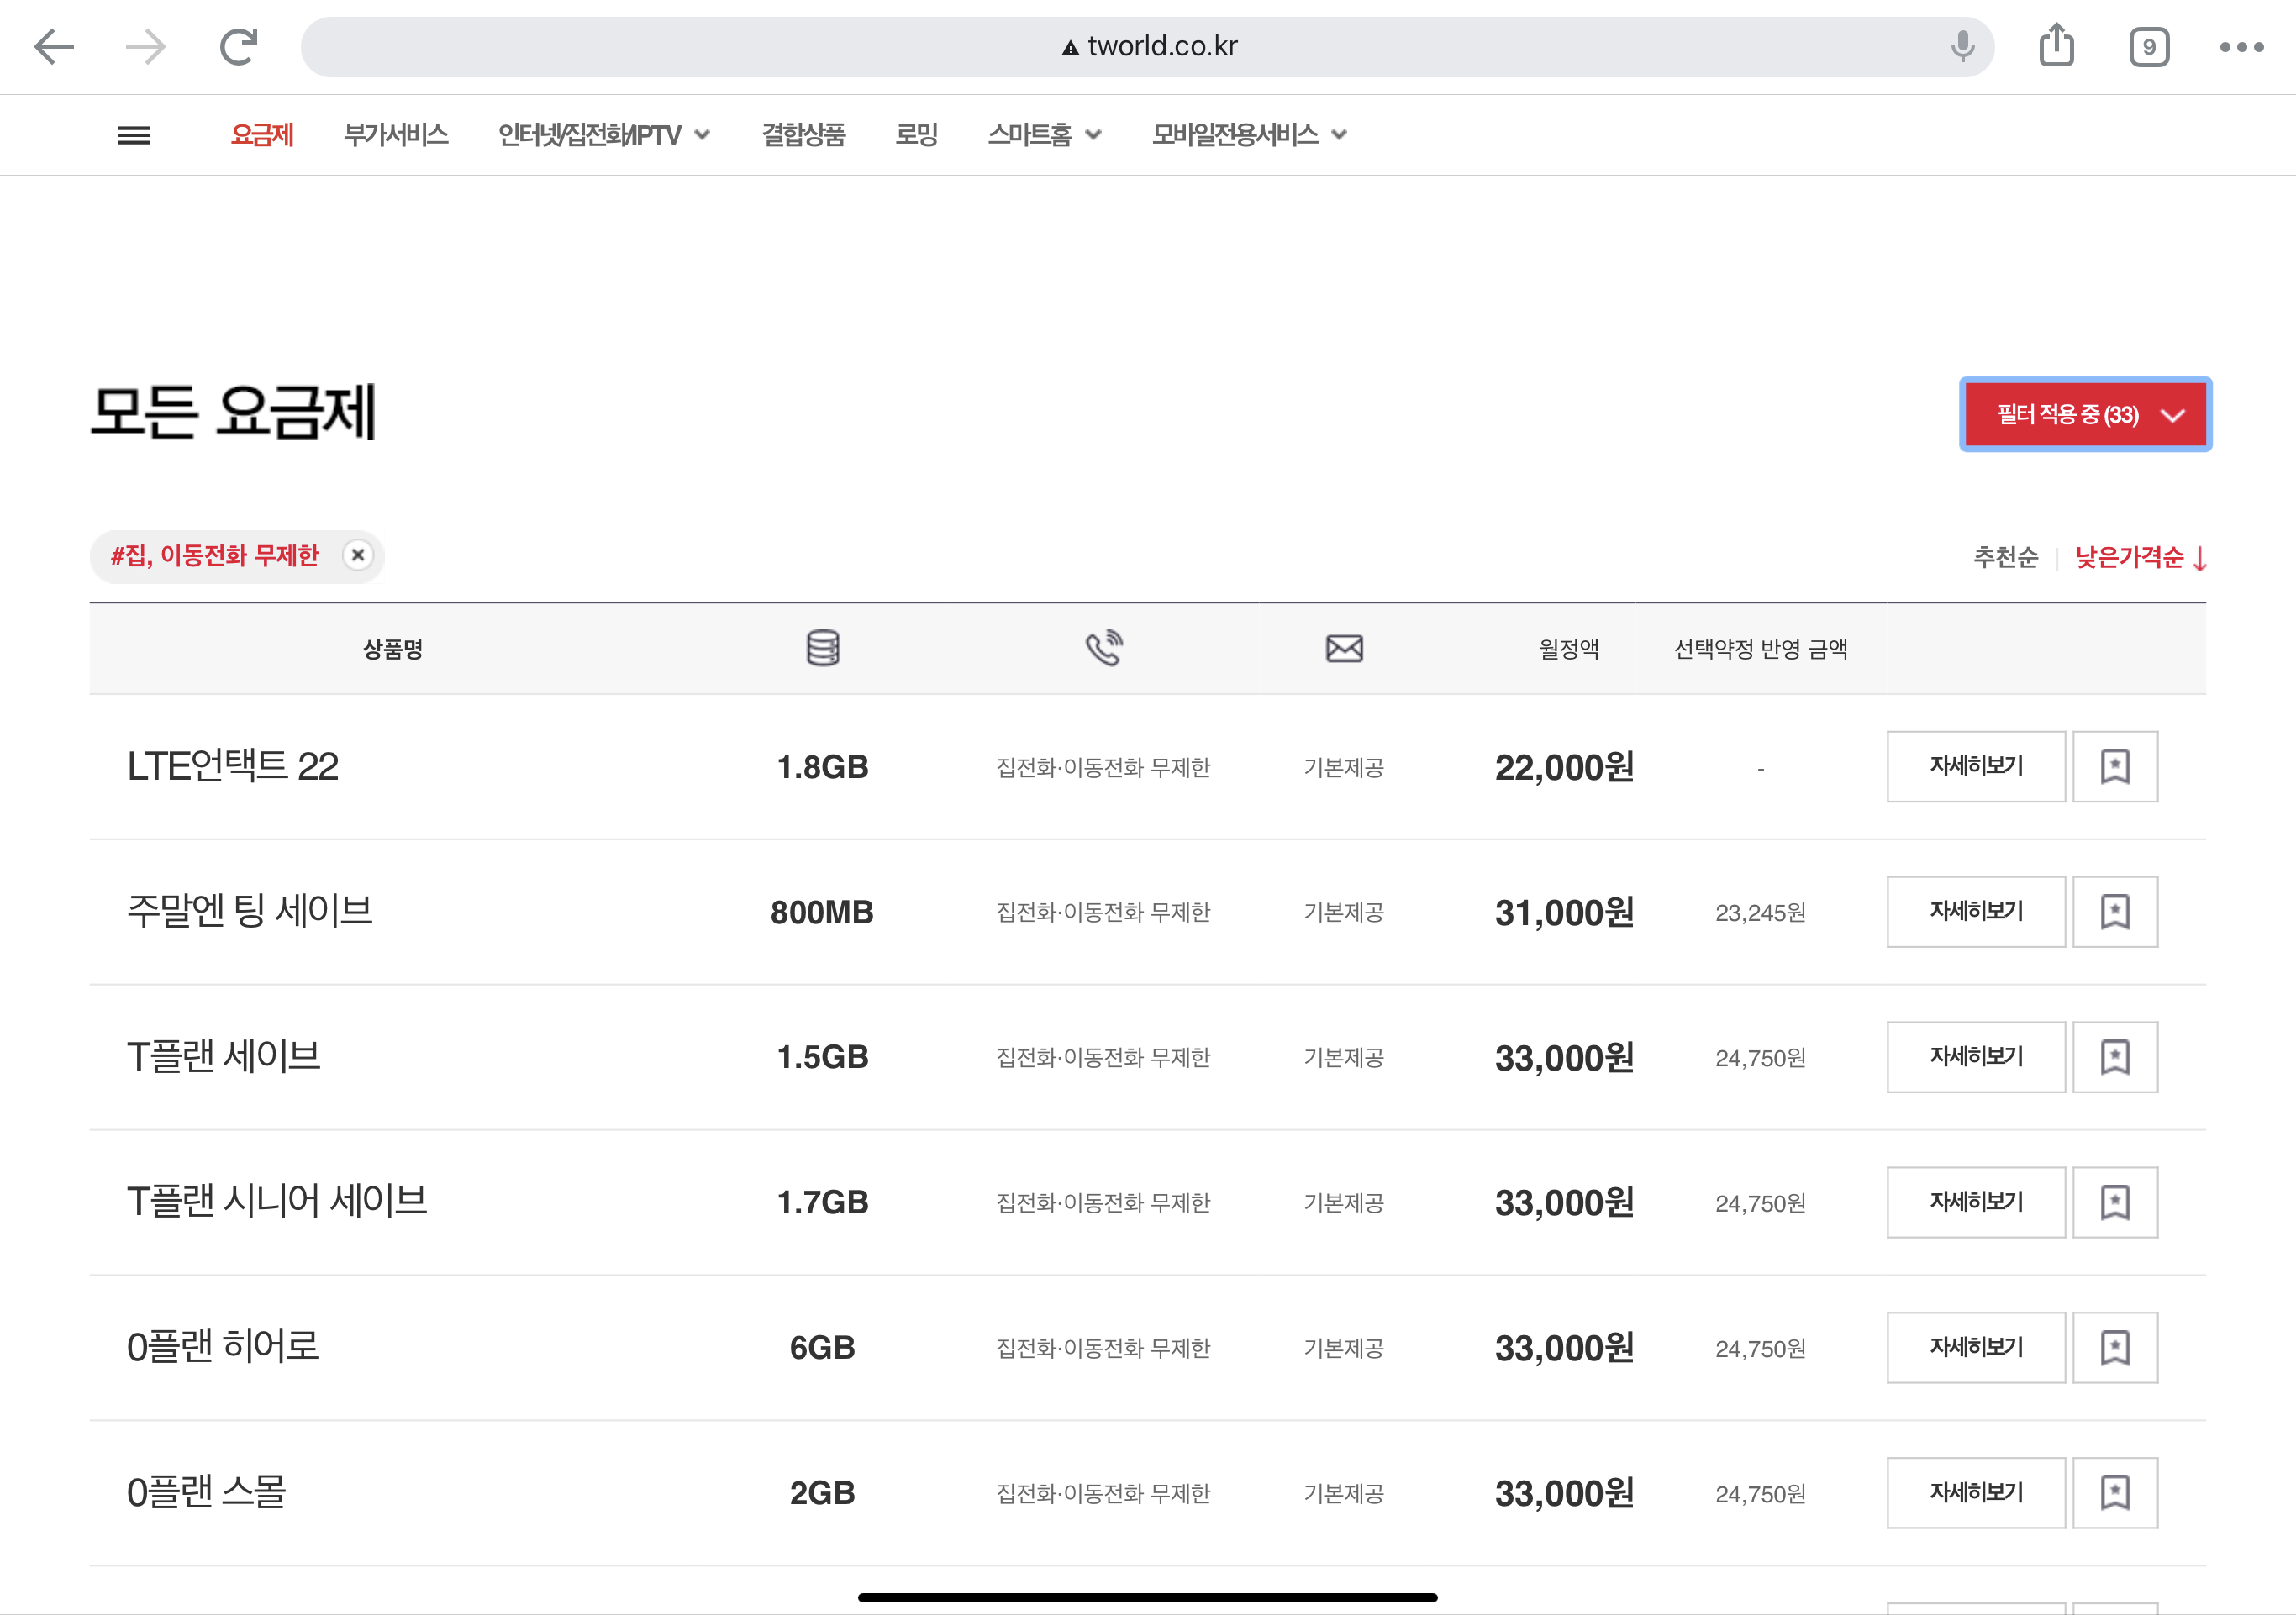The width and height of the screenshot is (2296, 1615).
Task: Open the tab switcher showing 9 tabs
Action: (2148, 47)
